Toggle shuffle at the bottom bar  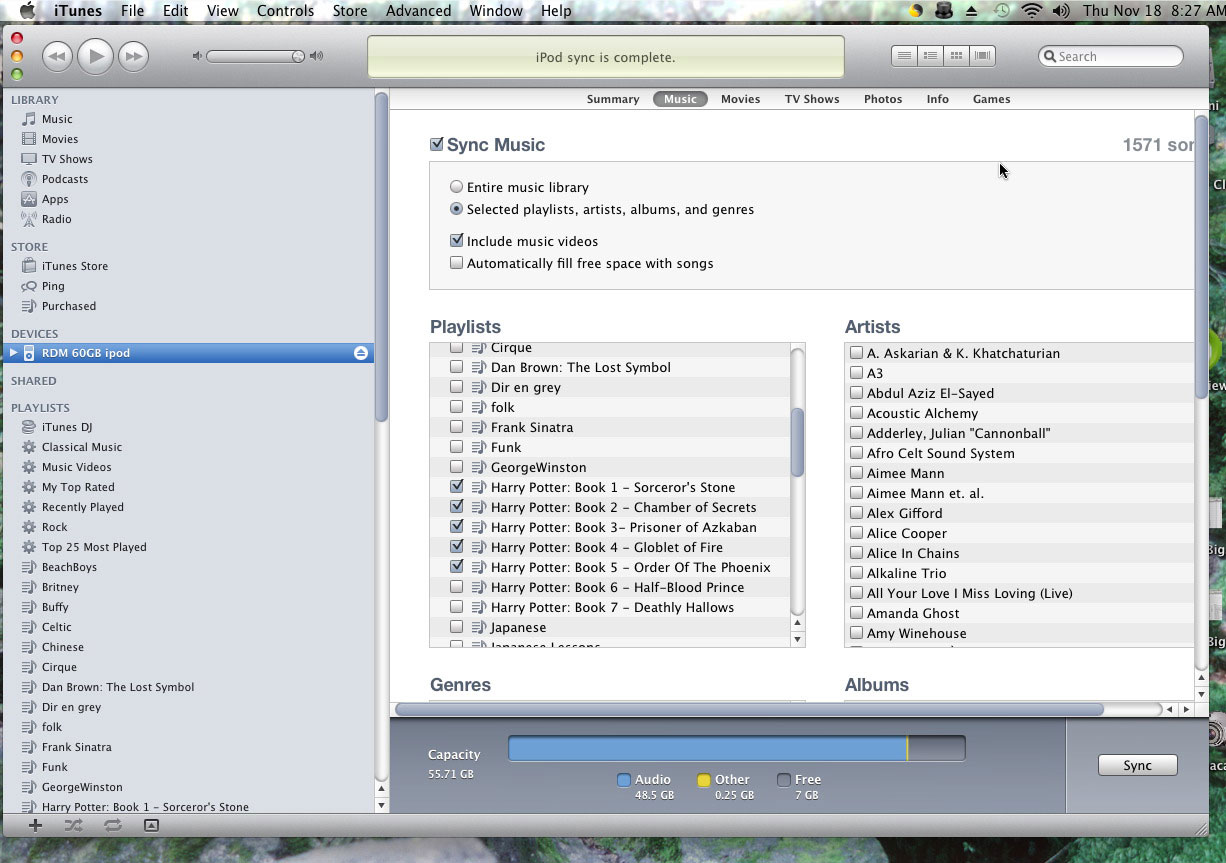click(73, 825)
